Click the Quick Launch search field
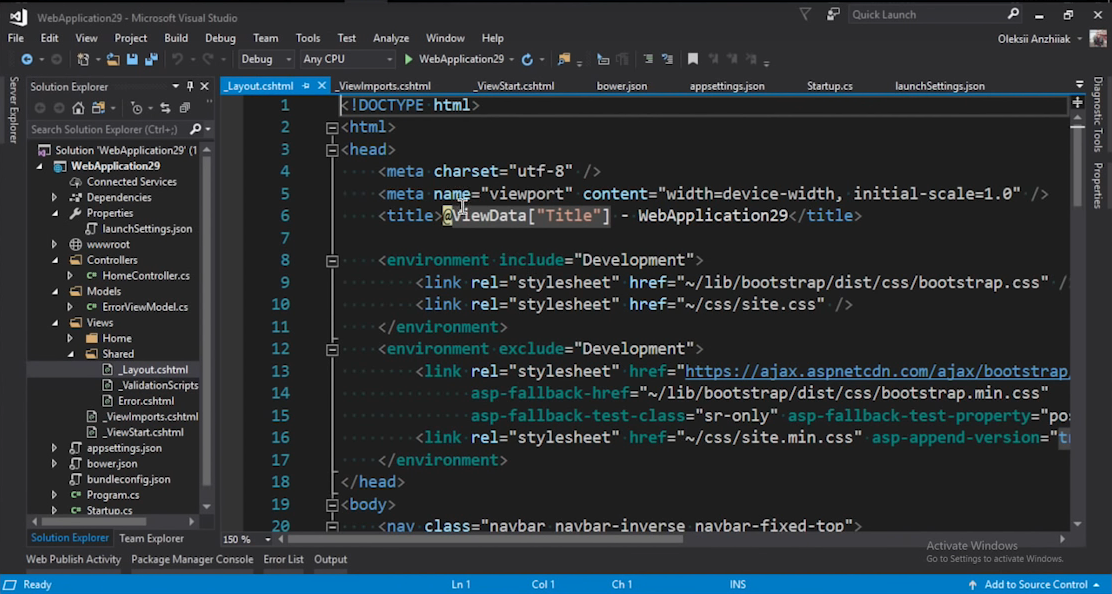Viewport: 1112px width, 594px height. [x=925, y=14]
